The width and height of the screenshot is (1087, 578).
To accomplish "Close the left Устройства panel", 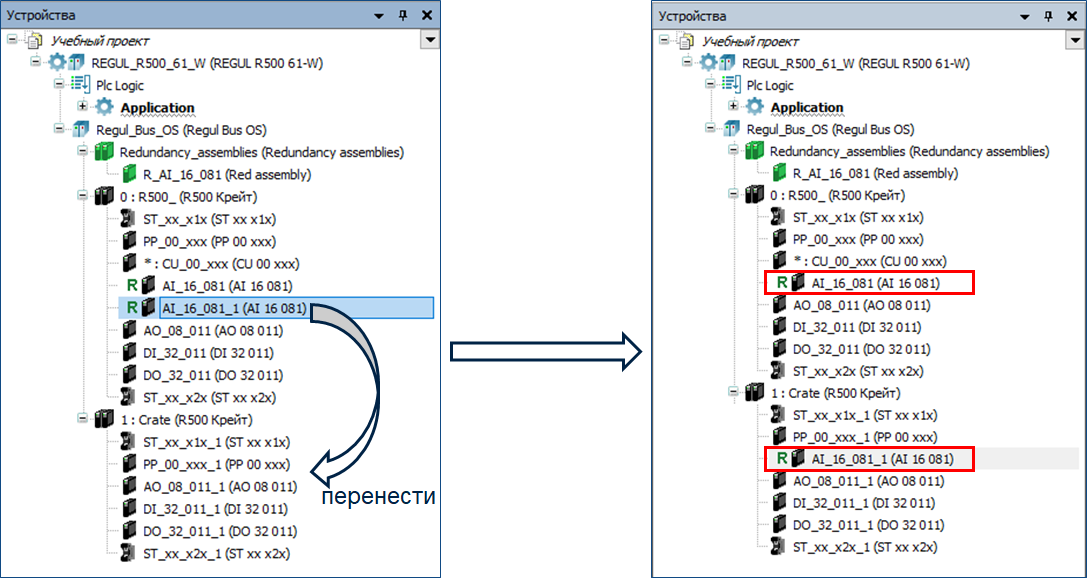I will 427,16.
